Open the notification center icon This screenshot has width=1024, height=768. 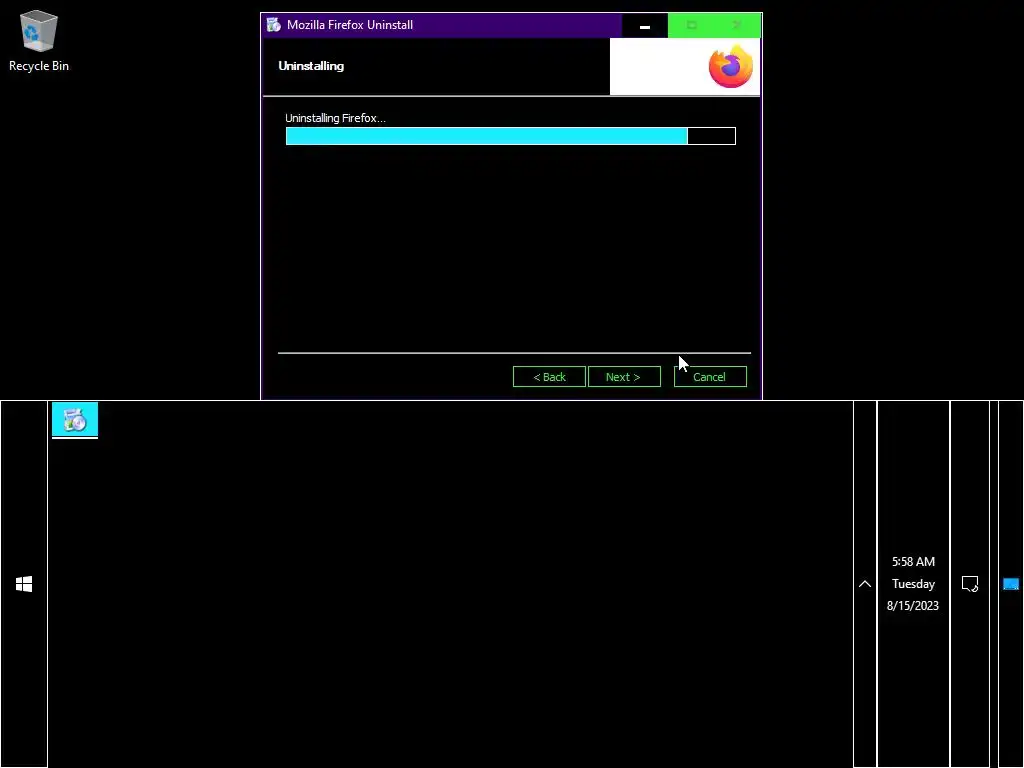970,584
